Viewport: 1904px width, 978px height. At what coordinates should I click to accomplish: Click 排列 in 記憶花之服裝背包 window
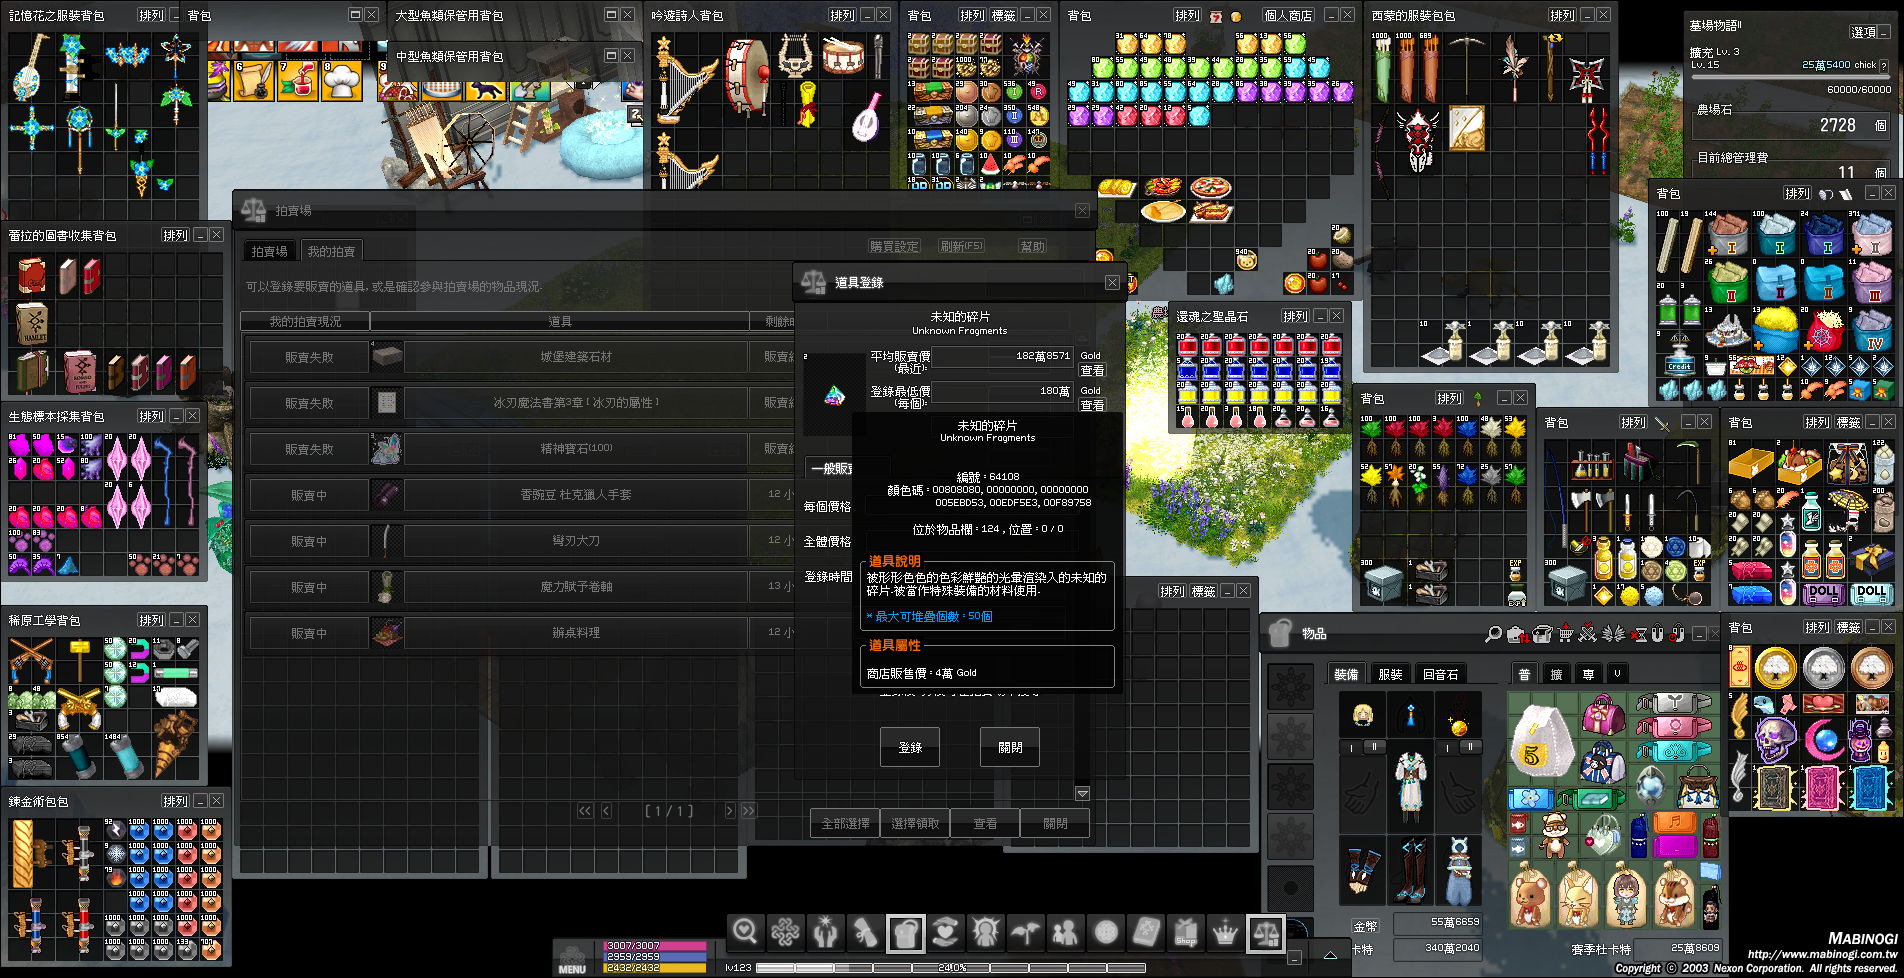[151, 15]
